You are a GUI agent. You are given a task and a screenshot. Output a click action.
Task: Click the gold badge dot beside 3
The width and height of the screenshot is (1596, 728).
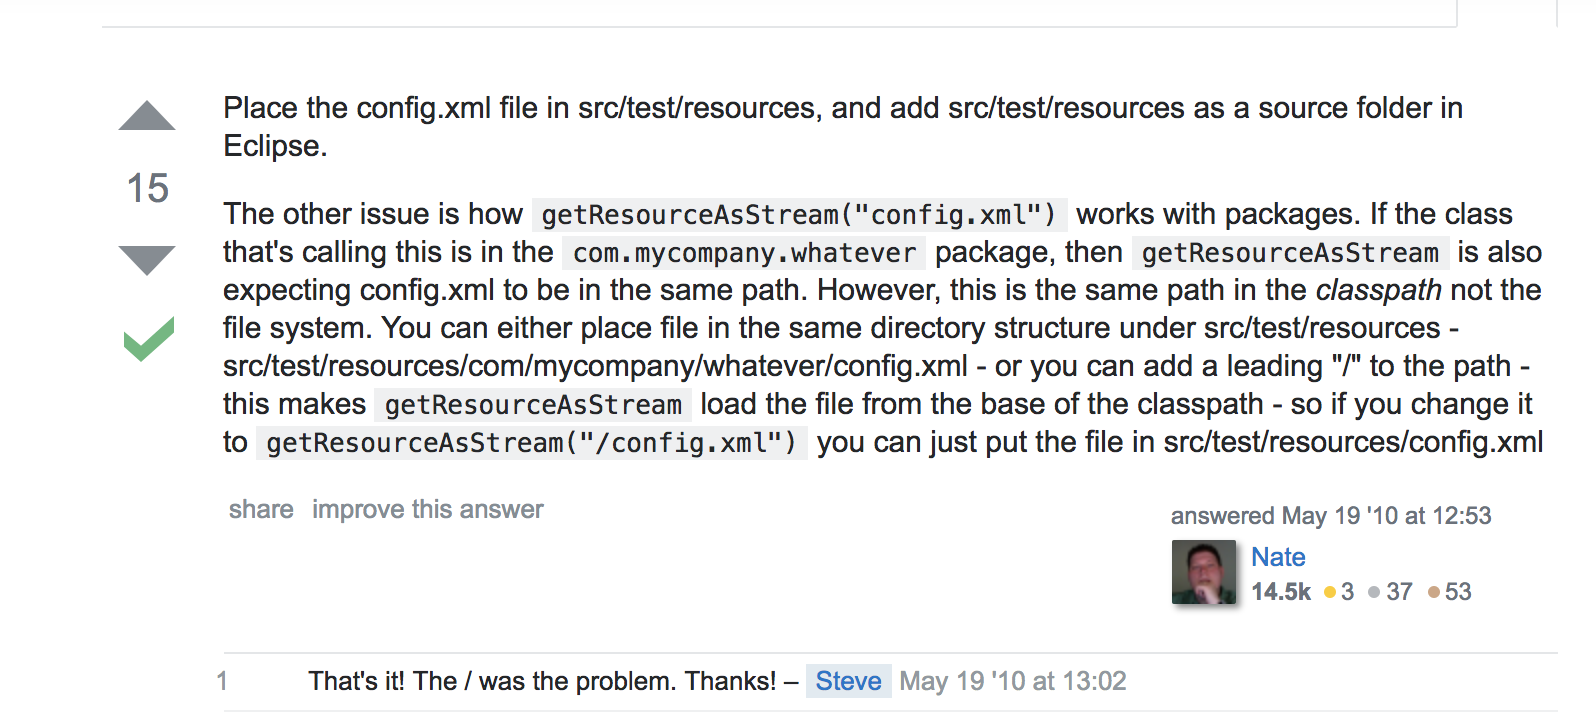tap(1329, 592)
